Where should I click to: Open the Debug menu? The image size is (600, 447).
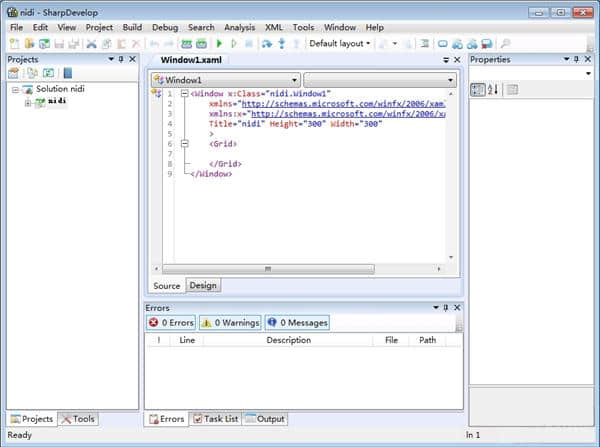(165, 28)
